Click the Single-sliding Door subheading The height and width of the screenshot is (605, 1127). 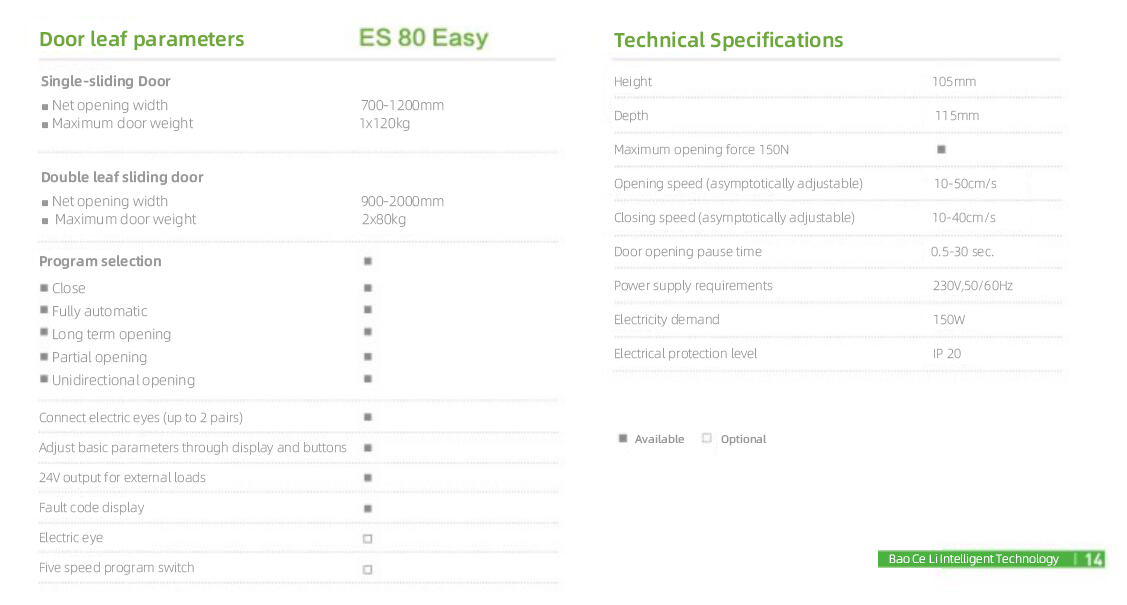106,81
